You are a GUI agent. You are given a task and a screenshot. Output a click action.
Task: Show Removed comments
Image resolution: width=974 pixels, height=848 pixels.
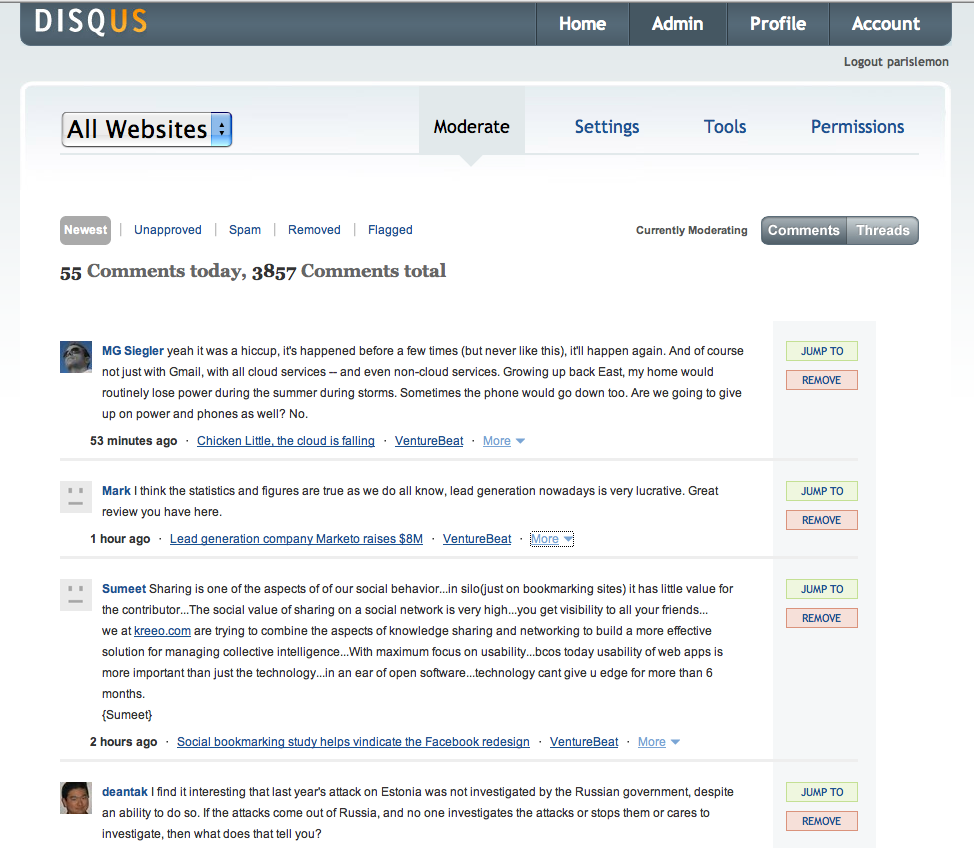[314, 230]
